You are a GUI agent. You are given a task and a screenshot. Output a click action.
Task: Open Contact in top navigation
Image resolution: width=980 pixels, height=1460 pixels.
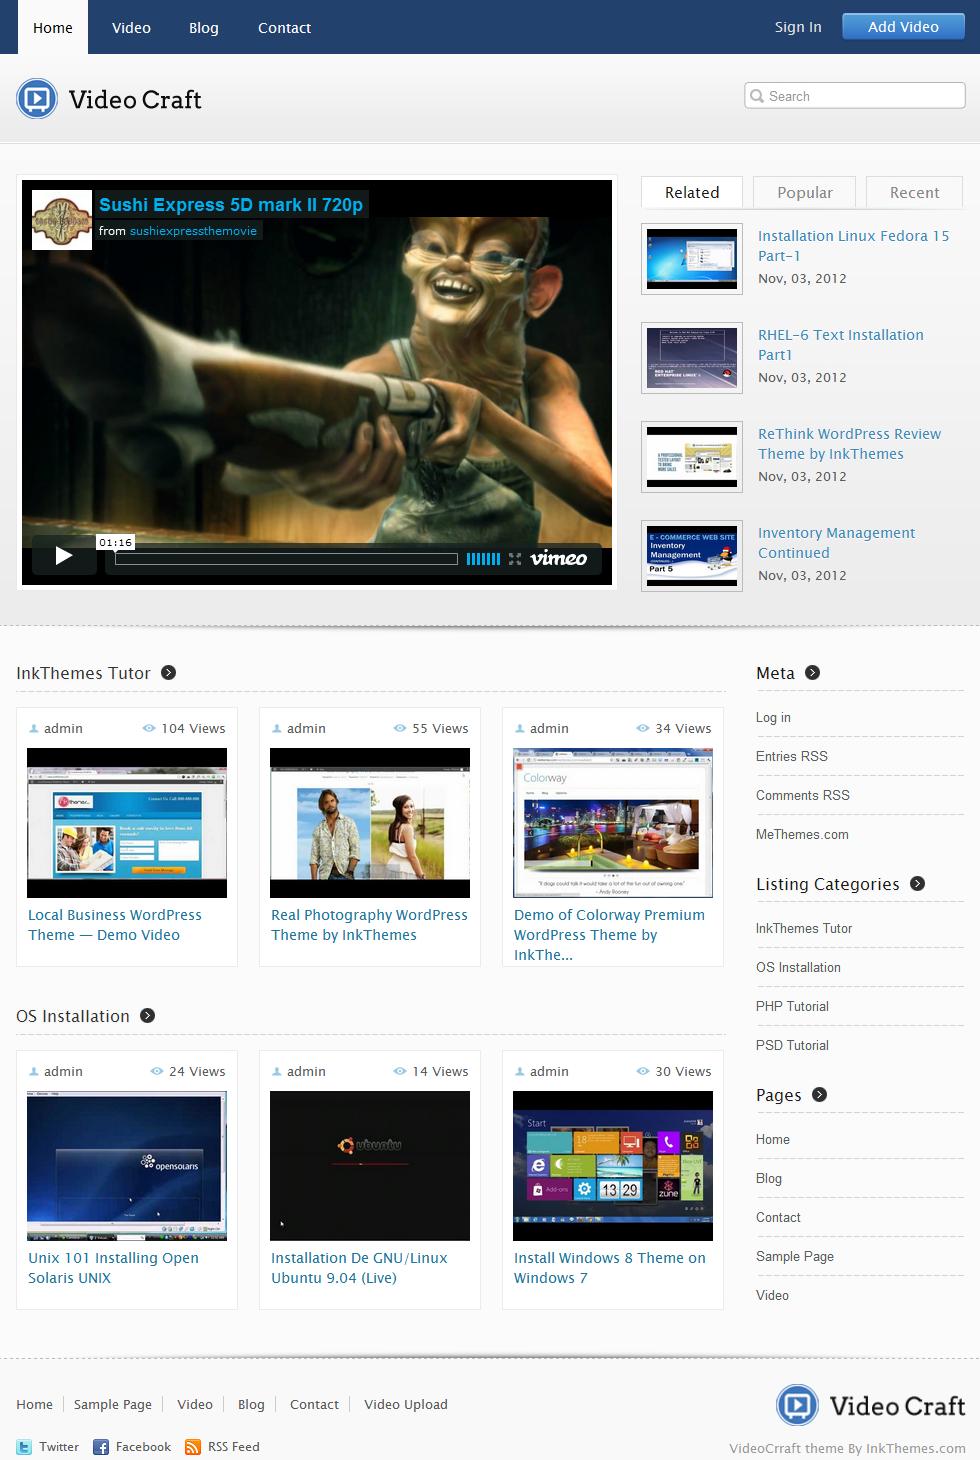(x=284, y=27)
